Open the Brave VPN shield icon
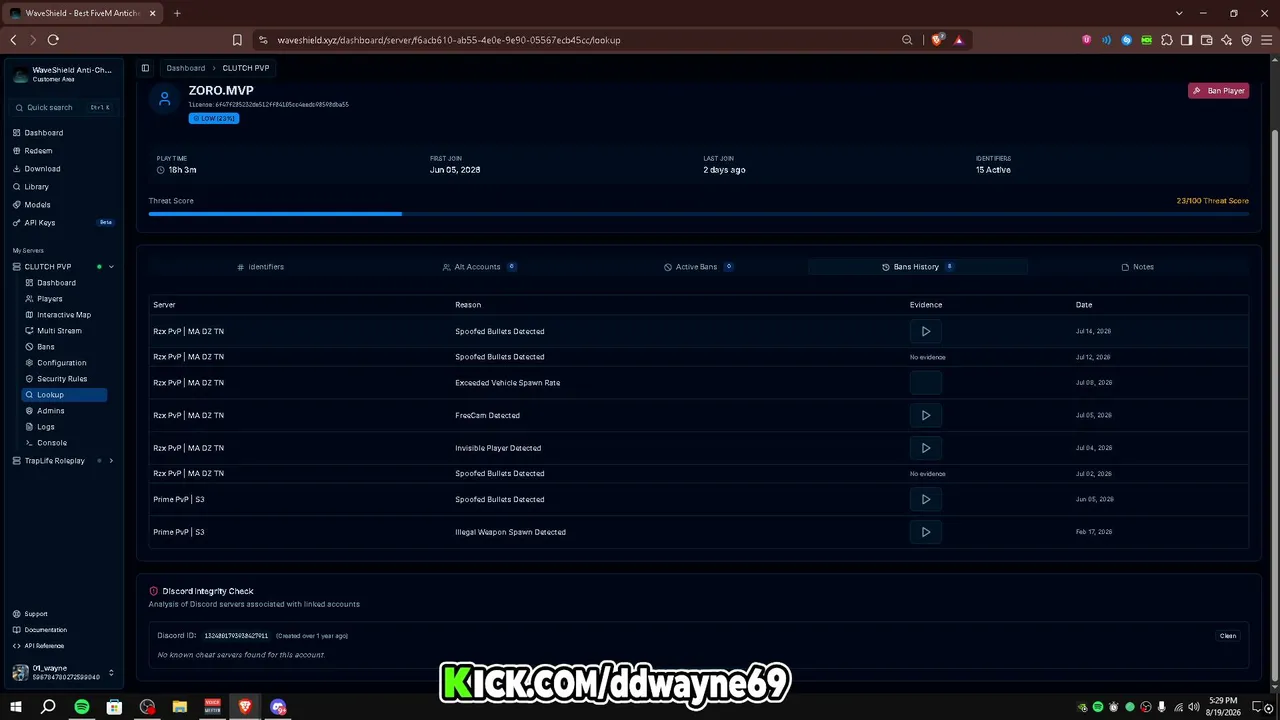The width and height of the screenshot is (1280, 720). coord(1246,40)
